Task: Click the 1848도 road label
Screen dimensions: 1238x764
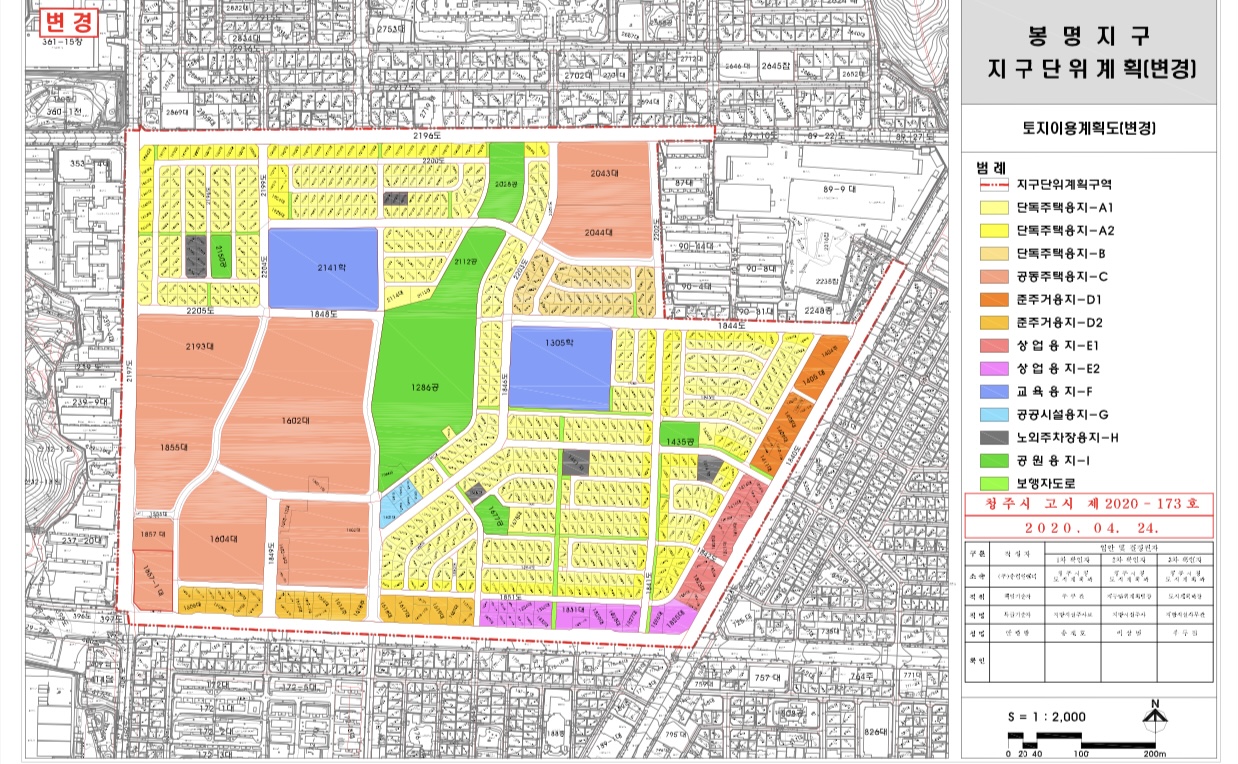Action: click(x=325, y=314)
